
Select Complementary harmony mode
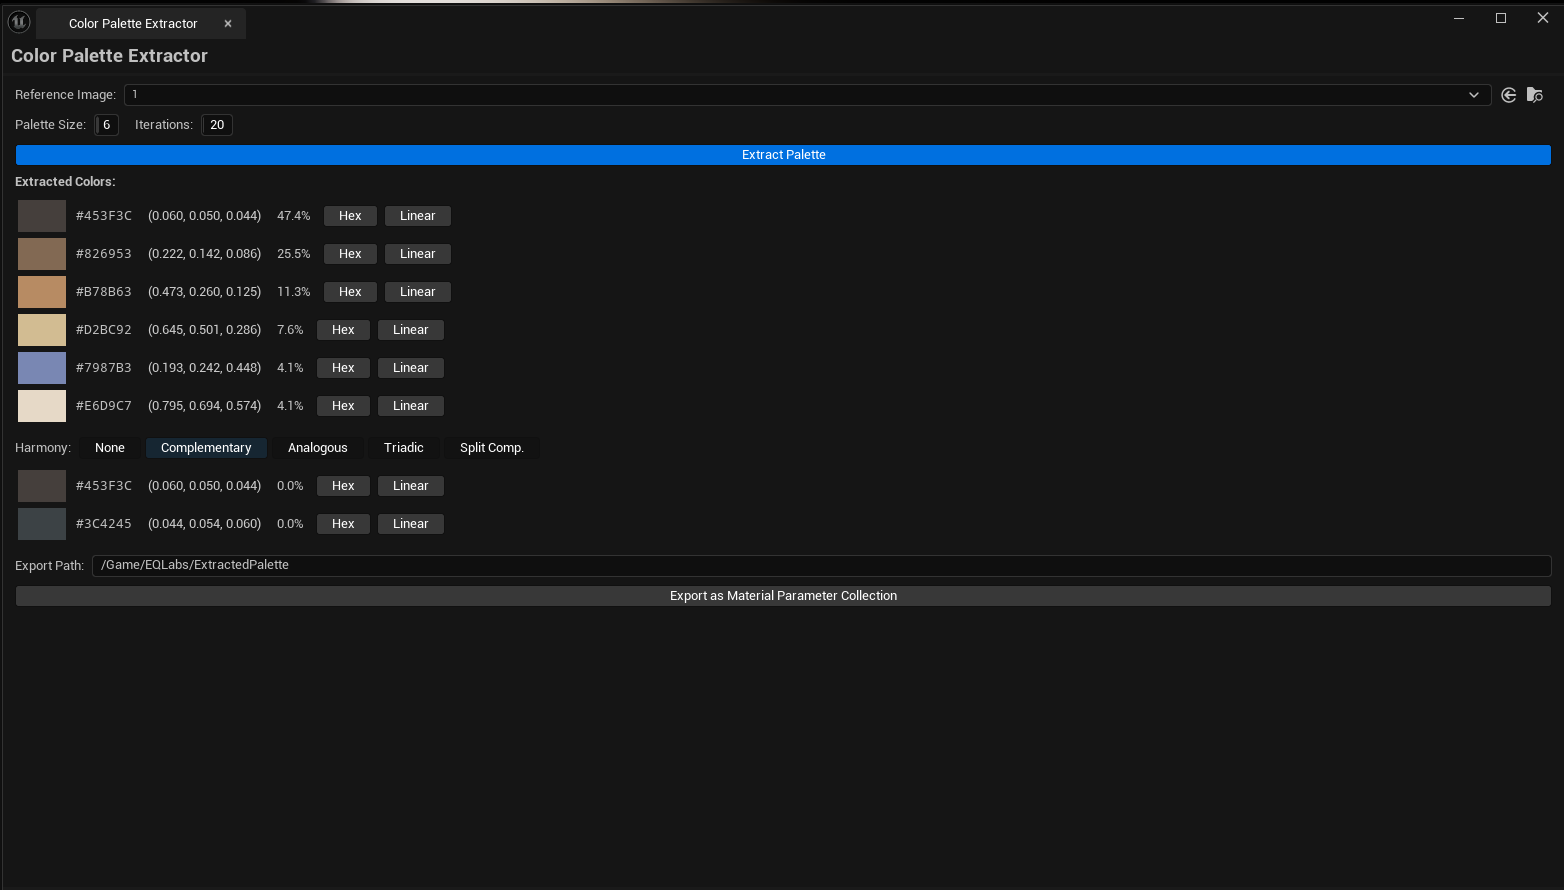click(x=206, y=448)
